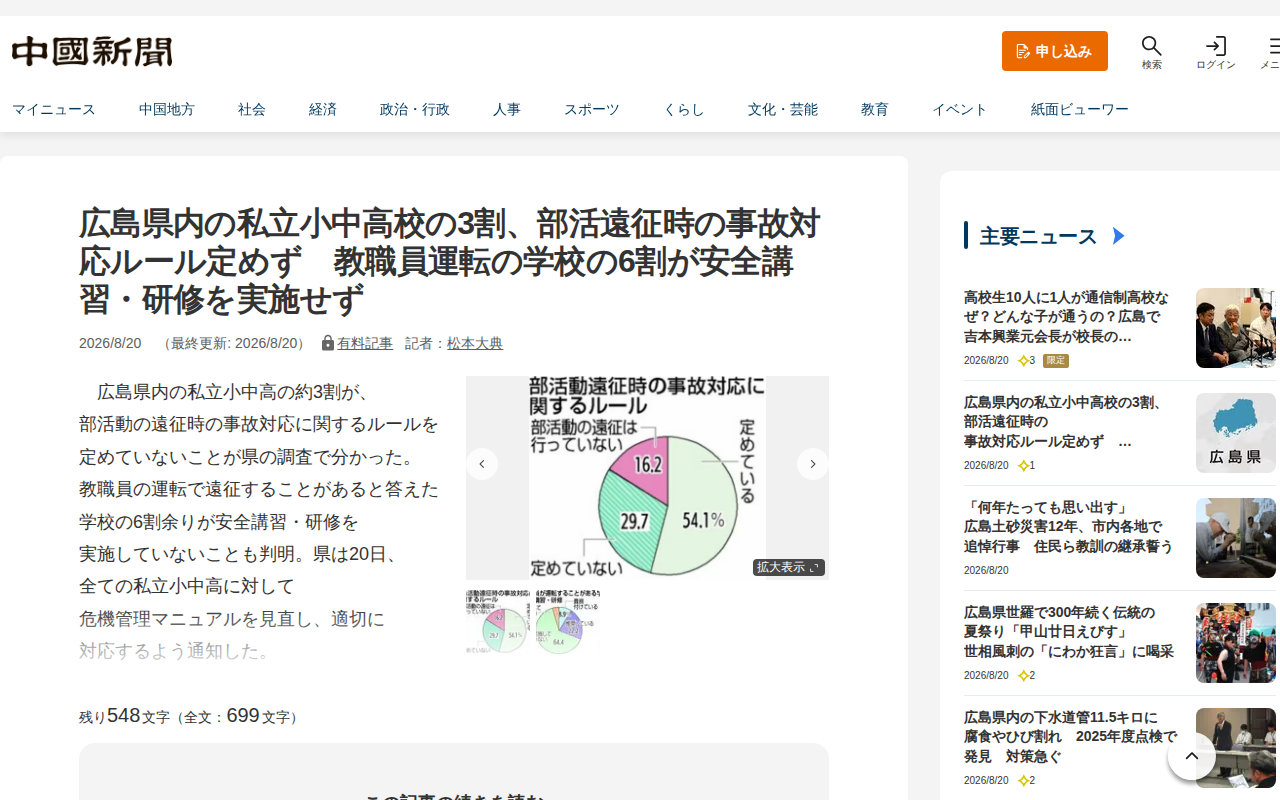Image resolution: width=1280 pixels, height=800 pixels.
Task: Click the summer festival photo thumbnail
Action: click(x=1236, y=643)
